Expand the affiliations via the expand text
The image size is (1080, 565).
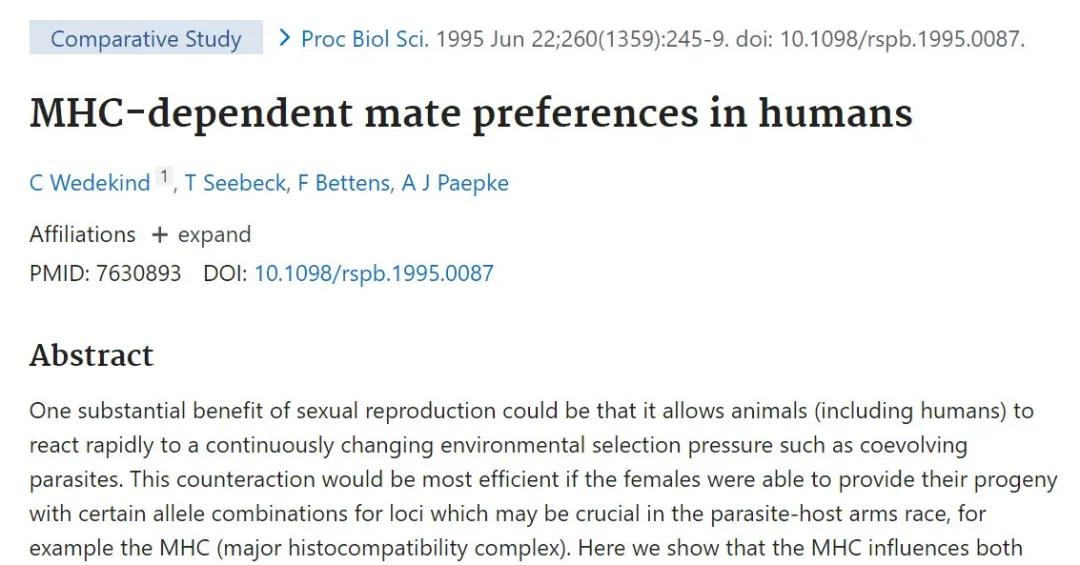pos(214,235)
